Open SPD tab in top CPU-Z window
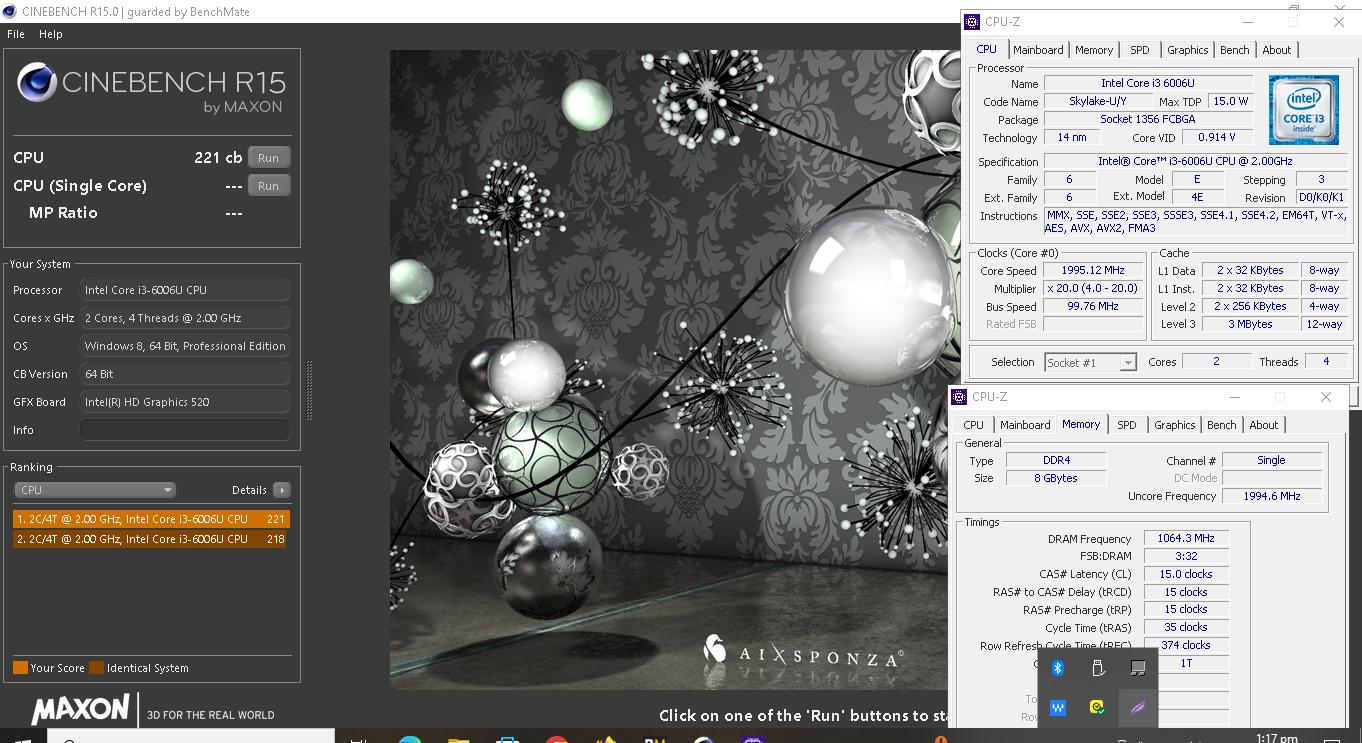 pyautogui.click(x=1140, y=50)
